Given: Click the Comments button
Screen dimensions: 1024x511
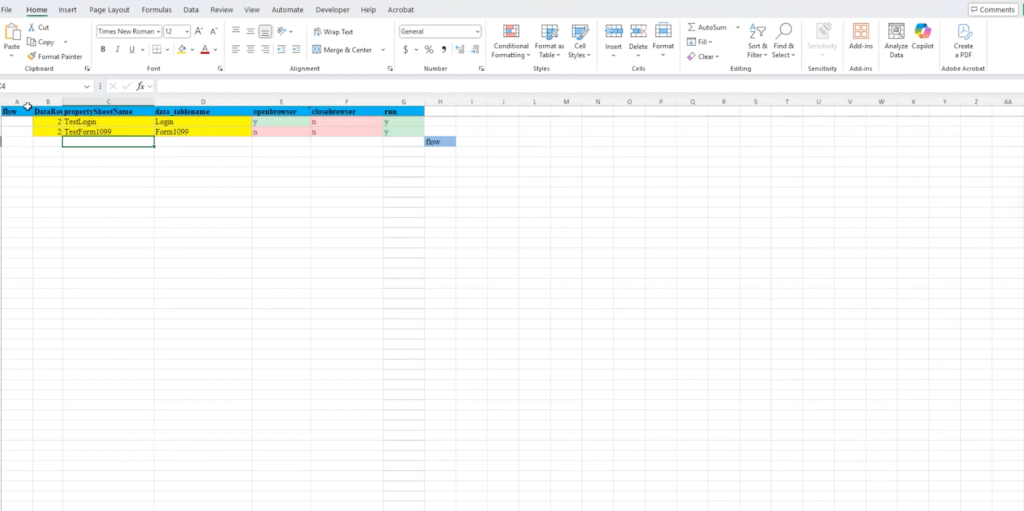Looking at the screenshot, I should (992, 9).
